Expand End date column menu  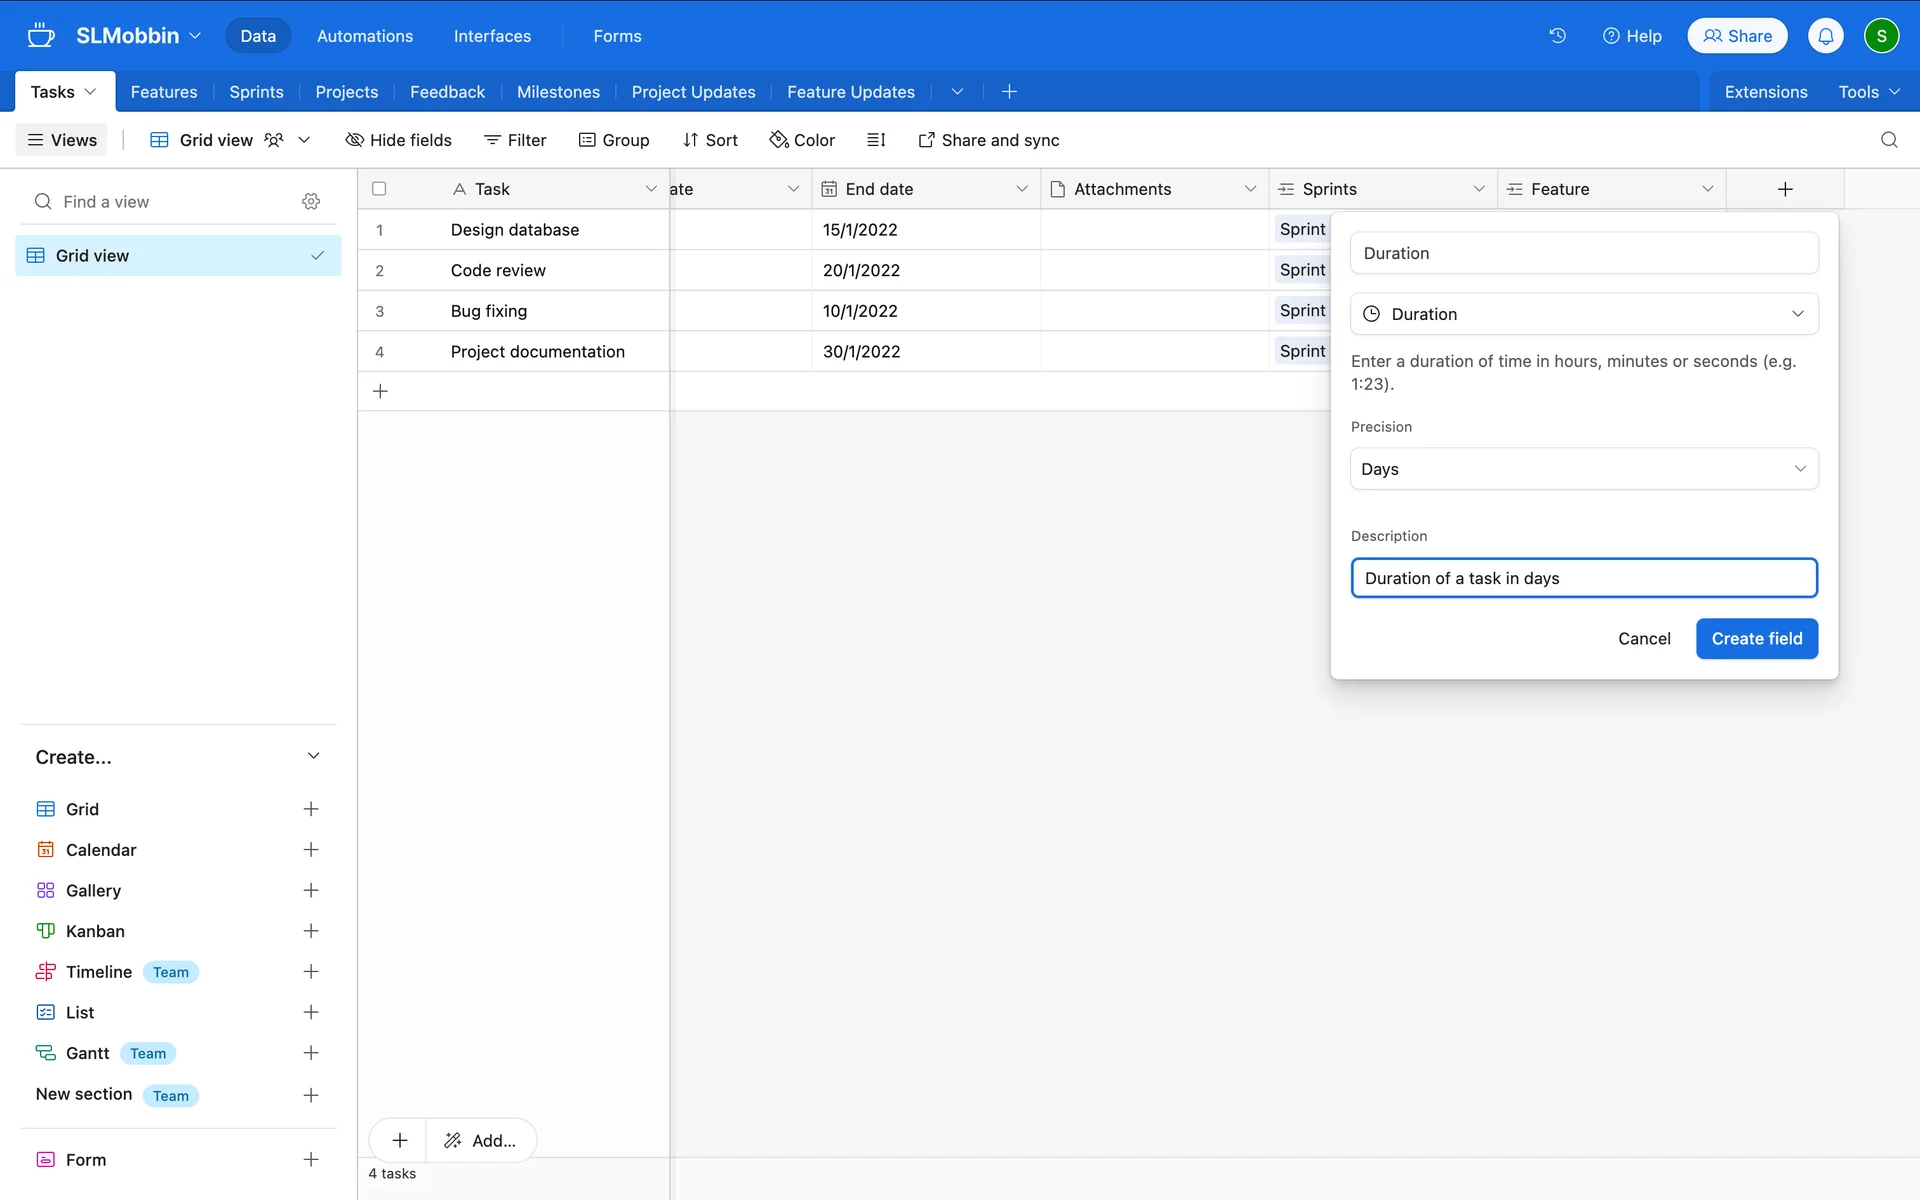(1021, 189)
